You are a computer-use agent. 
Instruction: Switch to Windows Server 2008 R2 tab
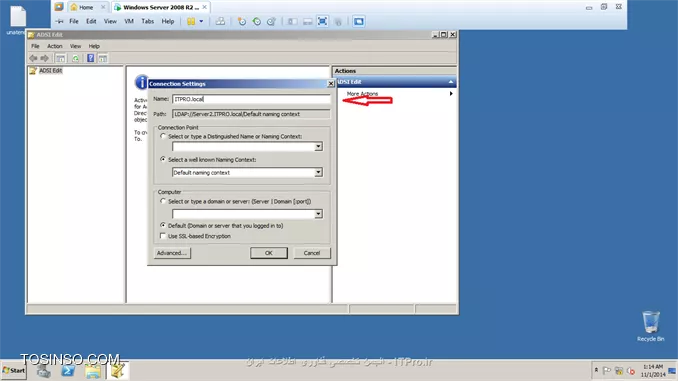[x=160, y=7]
